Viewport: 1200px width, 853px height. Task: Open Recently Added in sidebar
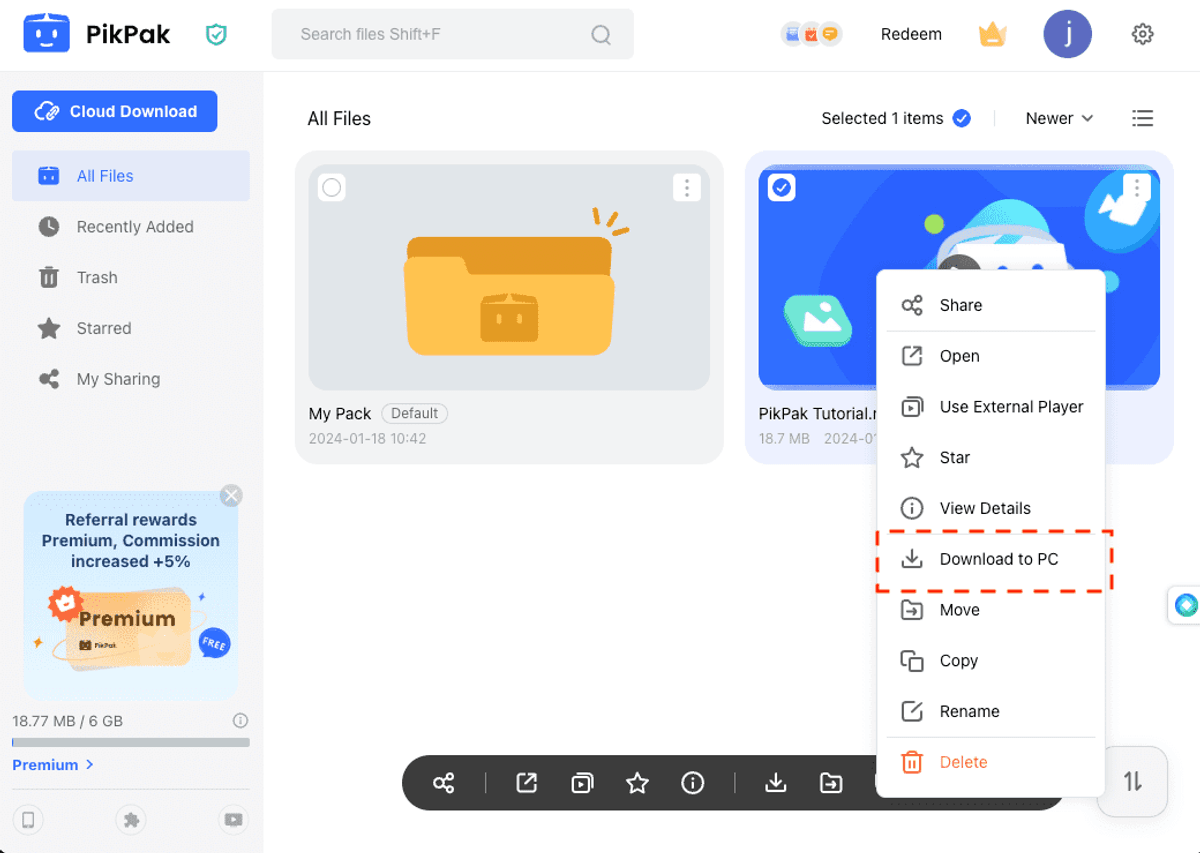click(x=131, y=227)
